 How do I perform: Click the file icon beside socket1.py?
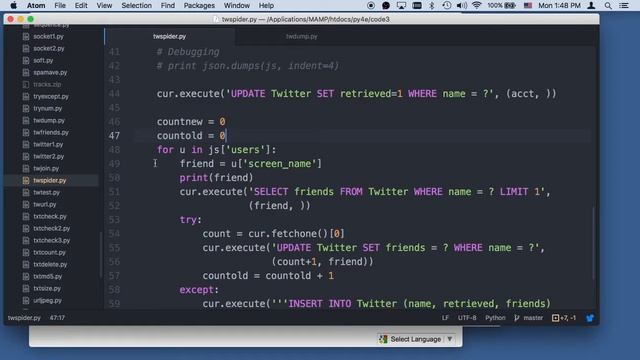pos(26,36)
